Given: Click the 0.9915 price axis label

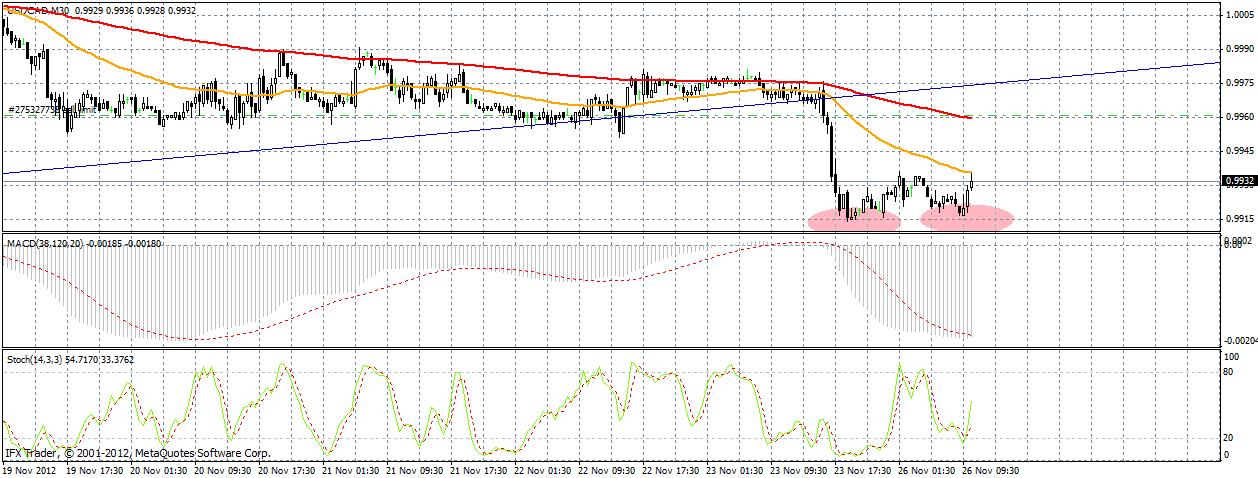Looking at the screenshot, I should click(1238, 219).
